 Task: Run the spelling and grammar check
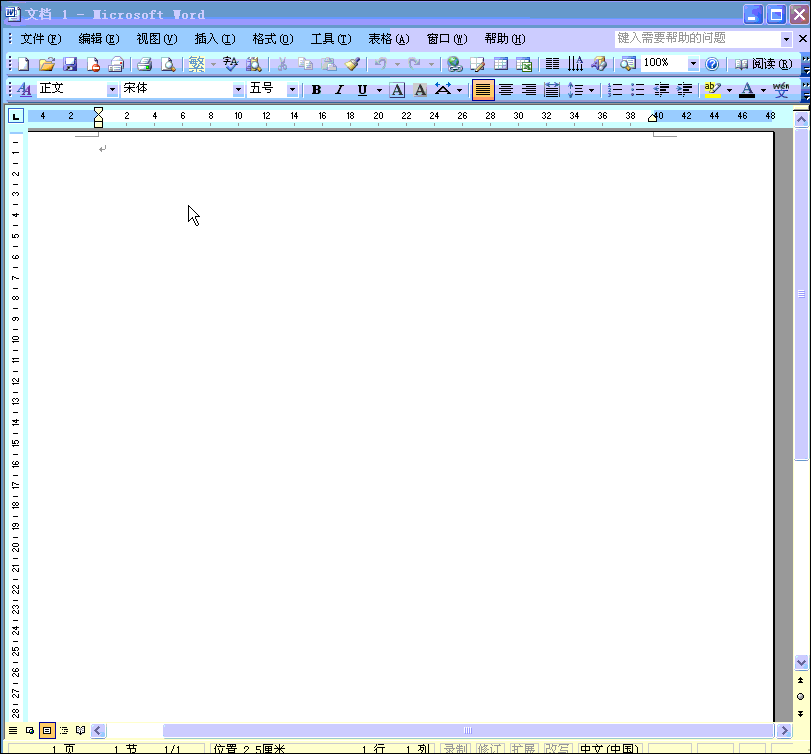click(230, 64)
